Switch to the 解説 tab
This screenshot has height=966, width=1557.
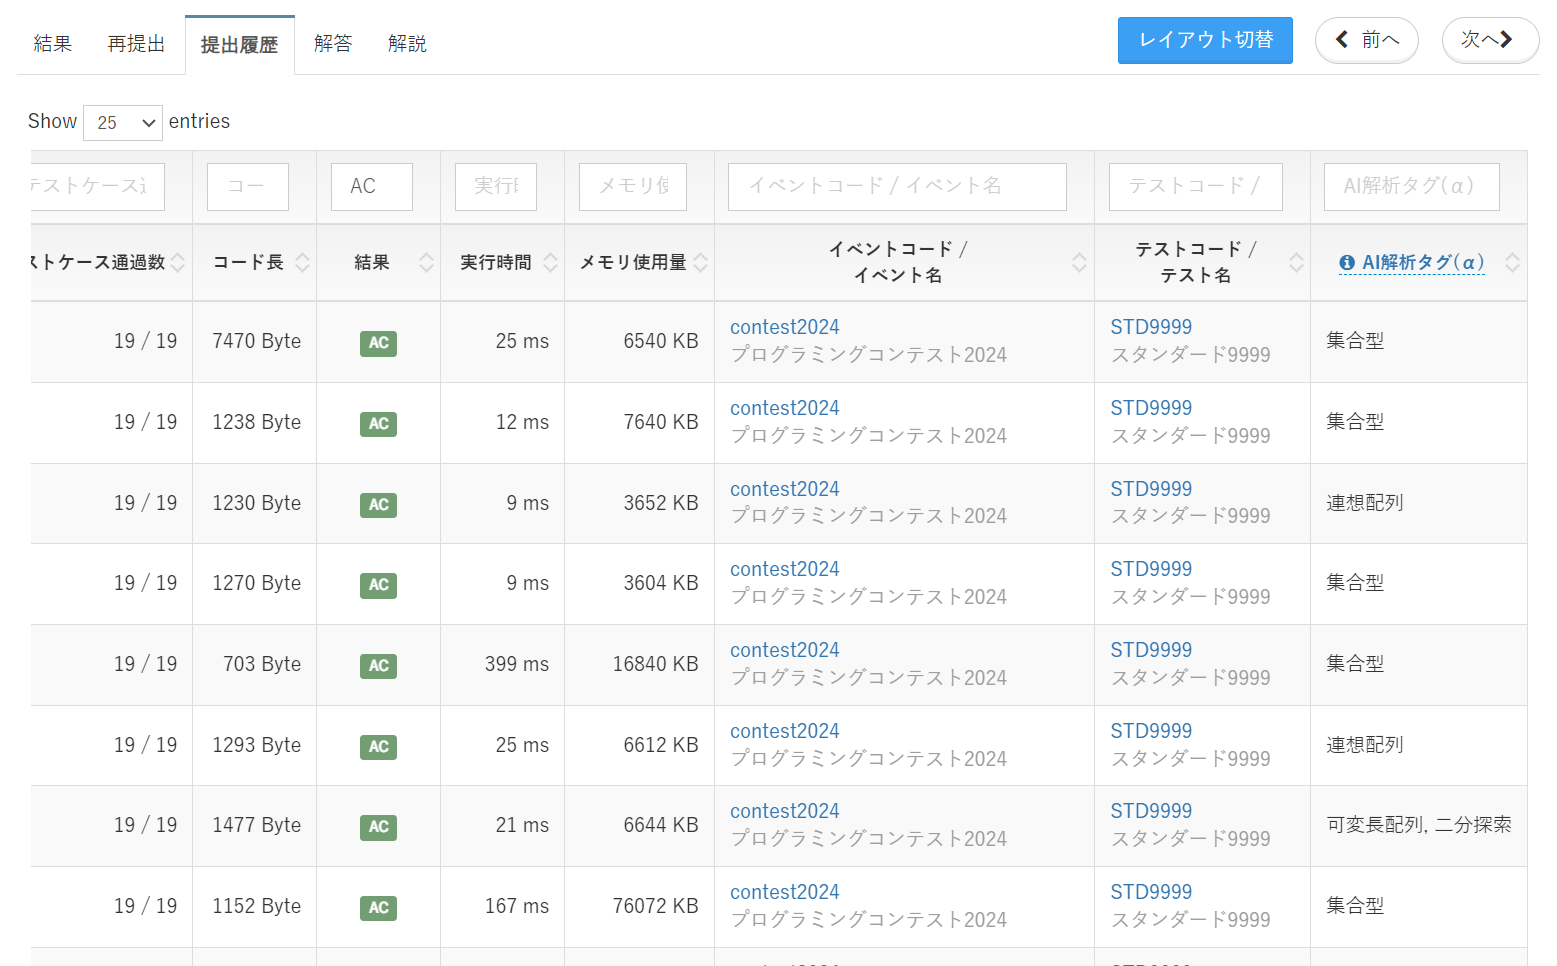407,44
